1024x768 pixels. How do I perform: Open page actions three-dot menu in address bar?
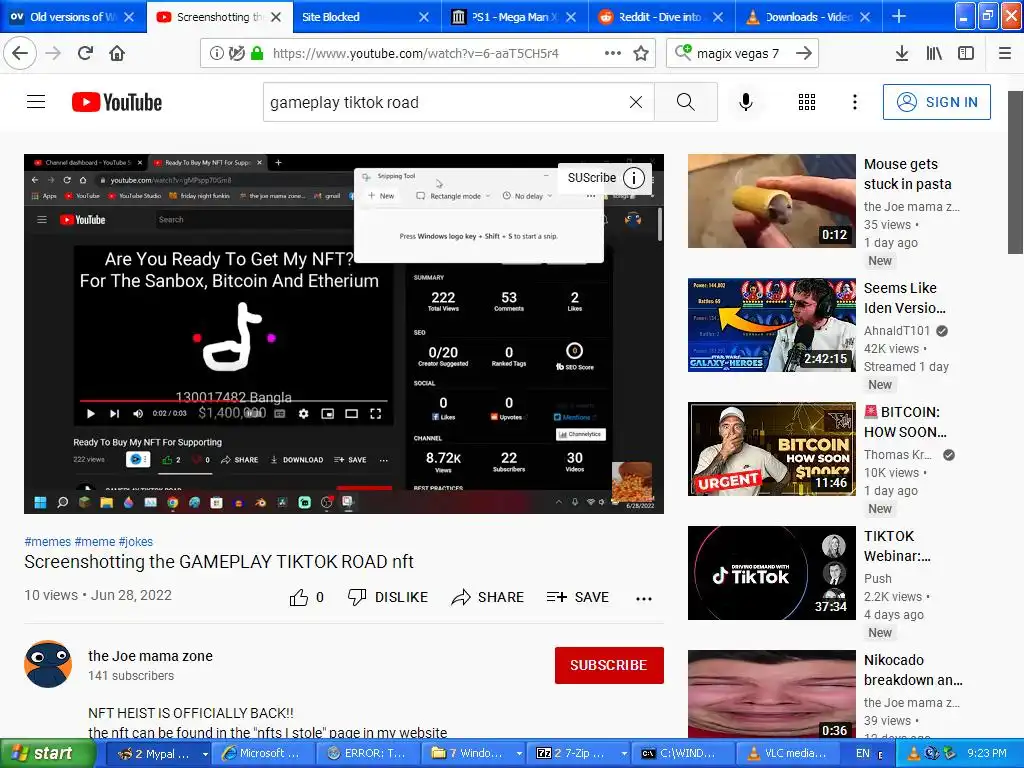click(x=613, y=53)
